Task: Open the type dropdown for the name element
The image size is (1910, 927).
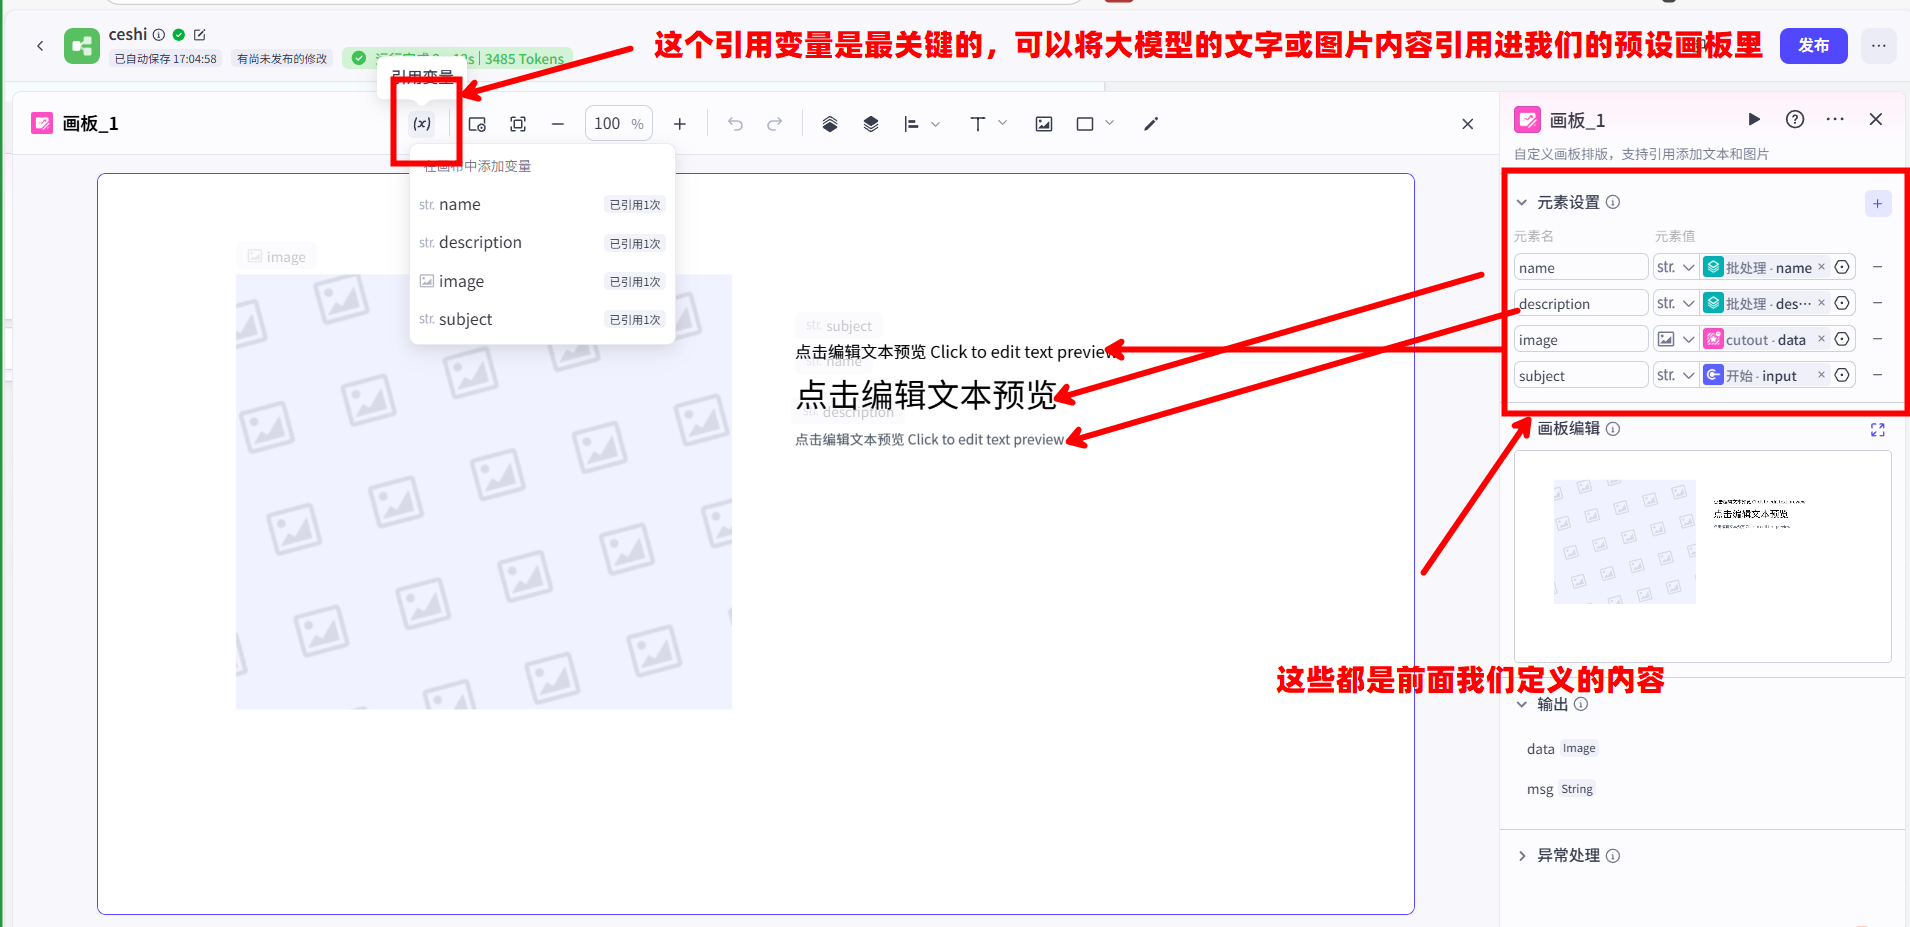Action: [1675, 268]
